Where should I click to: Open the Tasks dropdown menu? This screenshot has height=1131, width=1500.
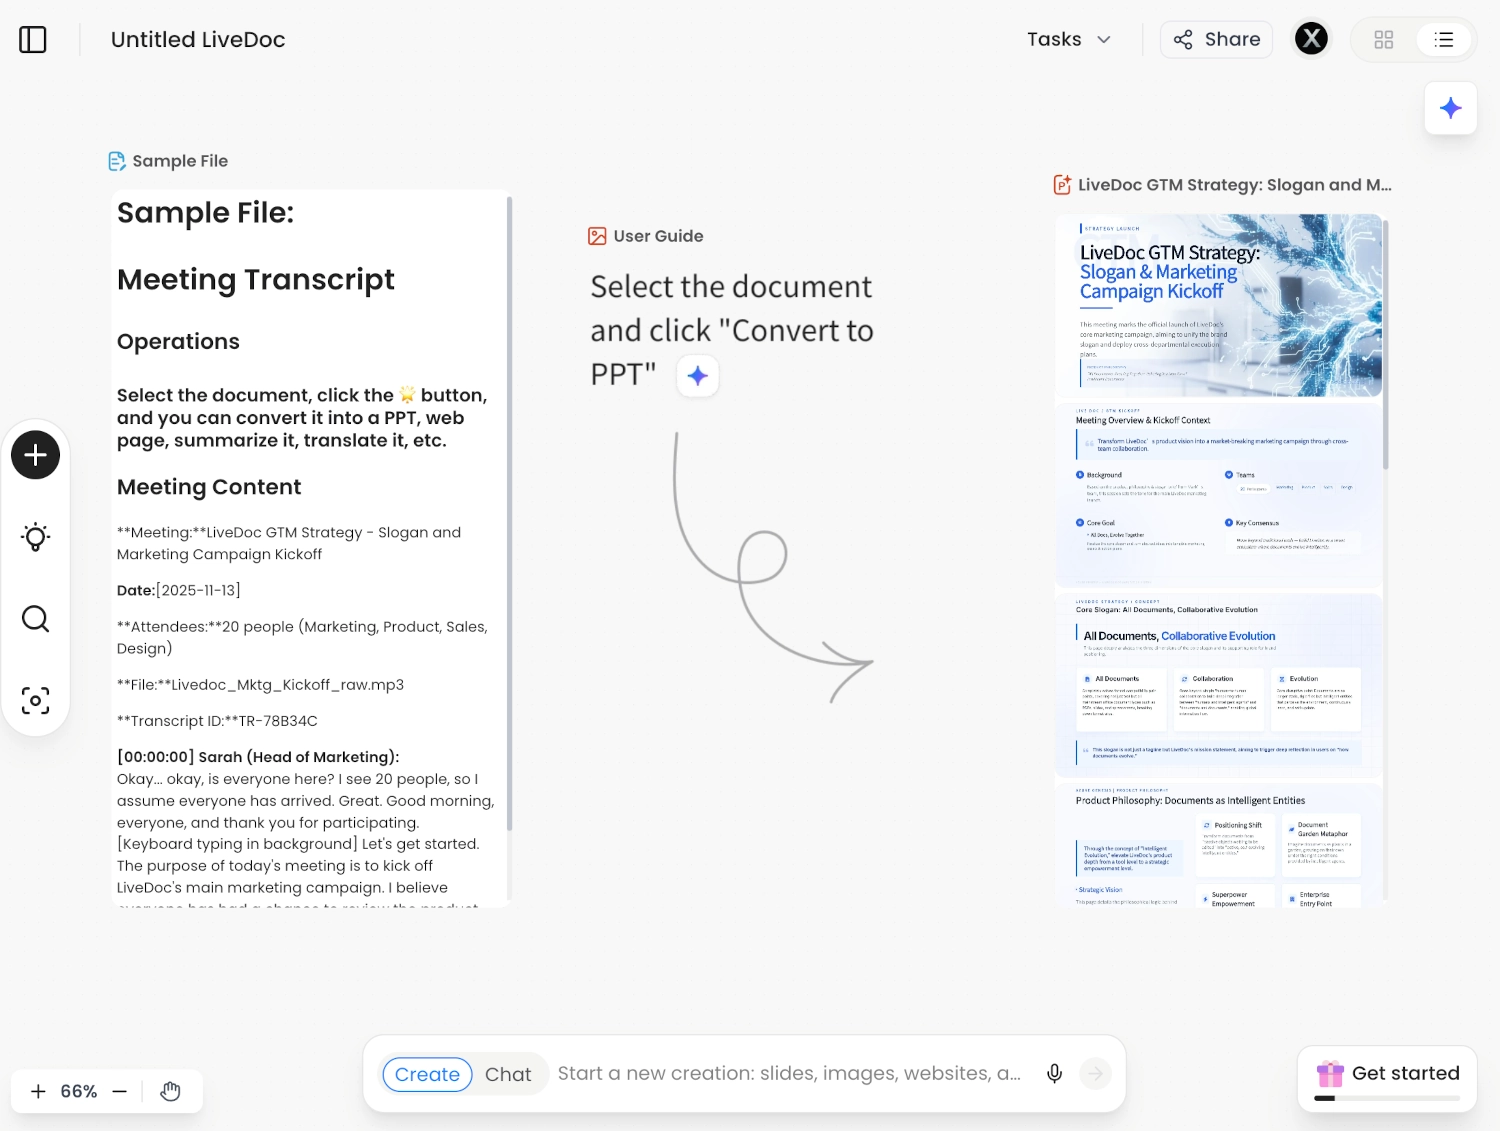(x=1069, y=39)
